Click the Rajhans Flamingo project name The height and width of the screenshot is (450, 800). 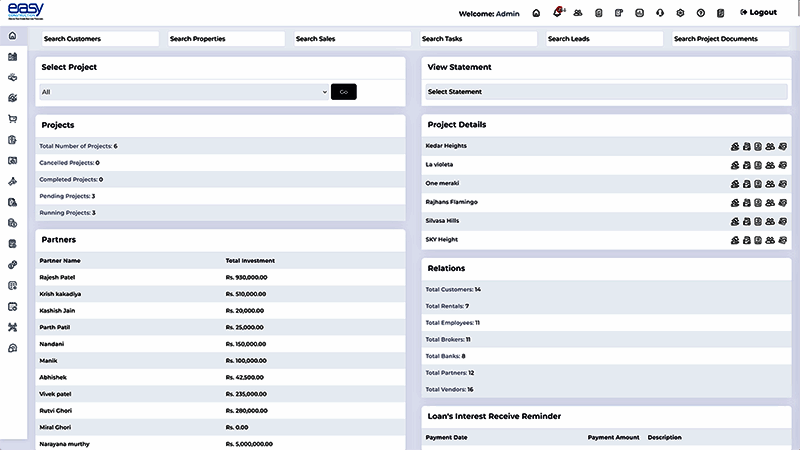(452, 202)
